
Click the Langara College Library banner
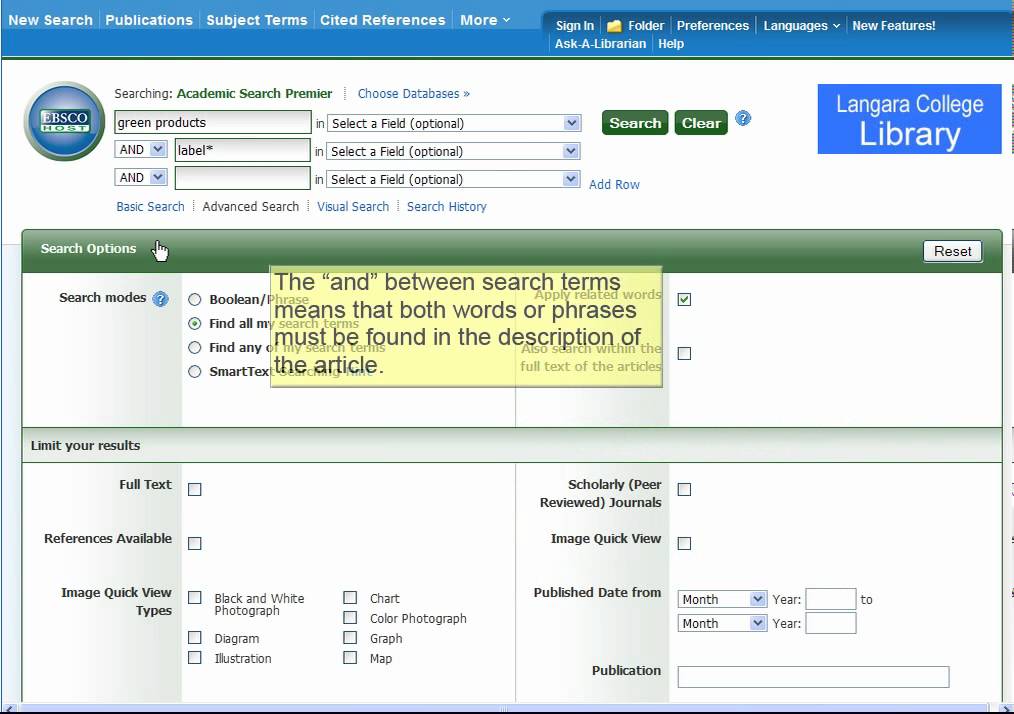click(909, 119)
